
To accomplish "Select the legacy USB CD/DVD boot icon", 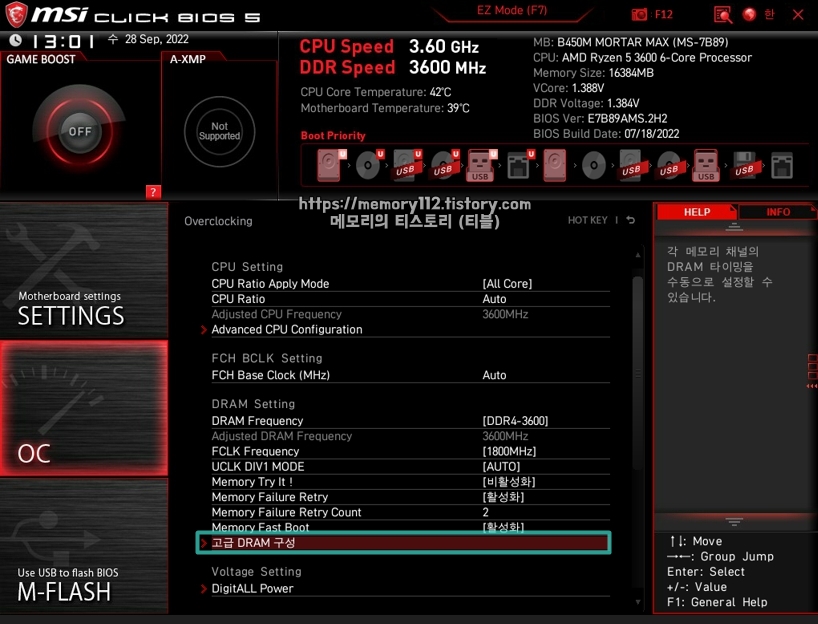I will click(x=669, y=165).
